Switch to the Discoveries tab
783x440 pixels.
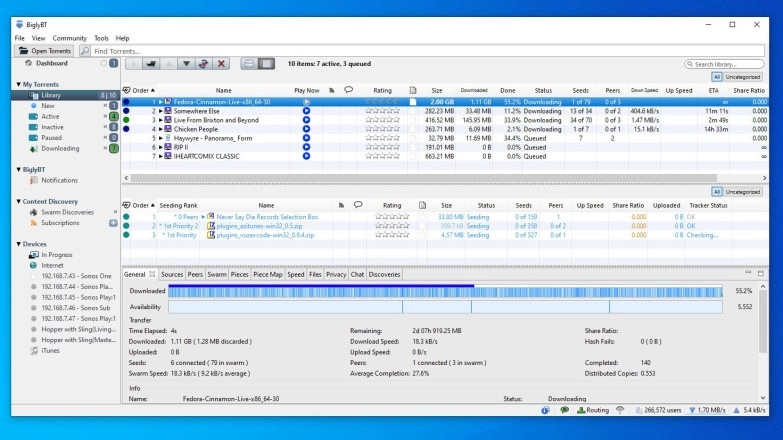(384, 274)
